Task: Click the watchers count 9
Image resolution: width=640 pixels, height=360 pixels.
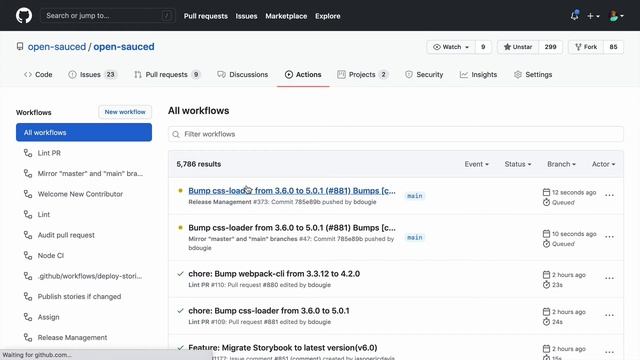Action: pyautogui.click(x=483, y=47)
